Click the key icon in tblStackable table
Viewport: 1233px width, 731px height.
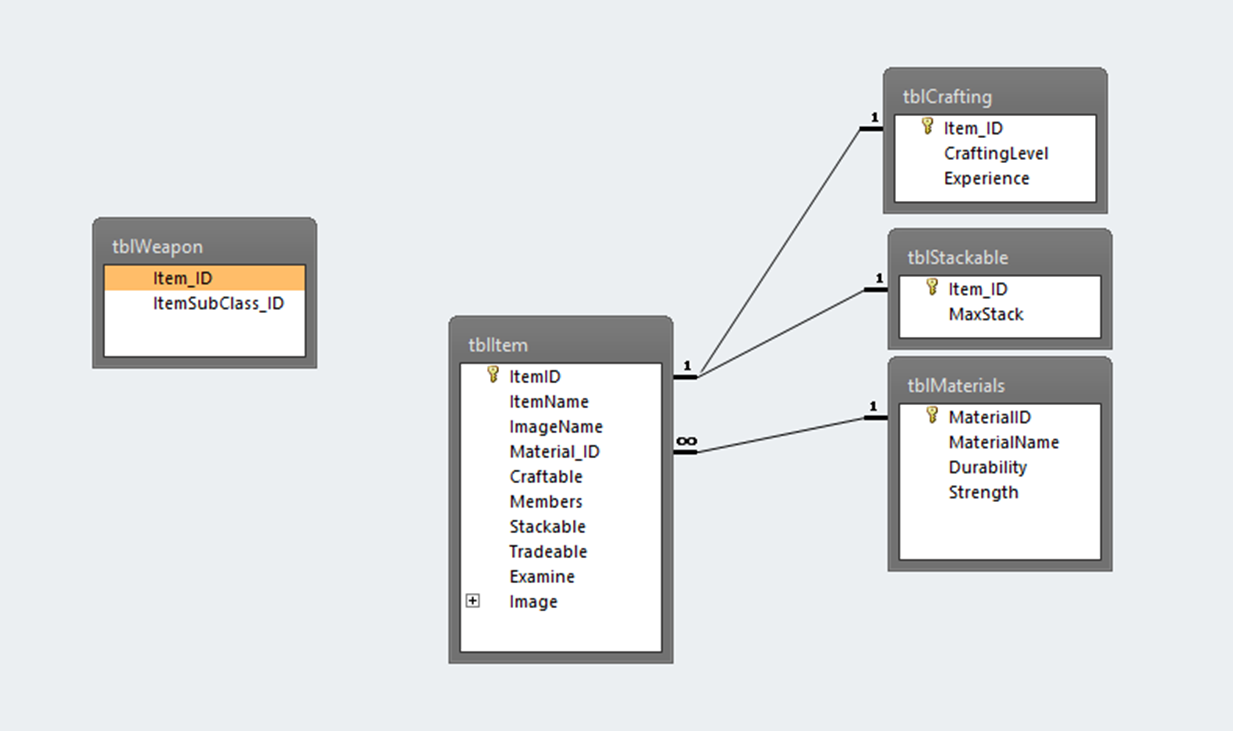tap(932, 288)
